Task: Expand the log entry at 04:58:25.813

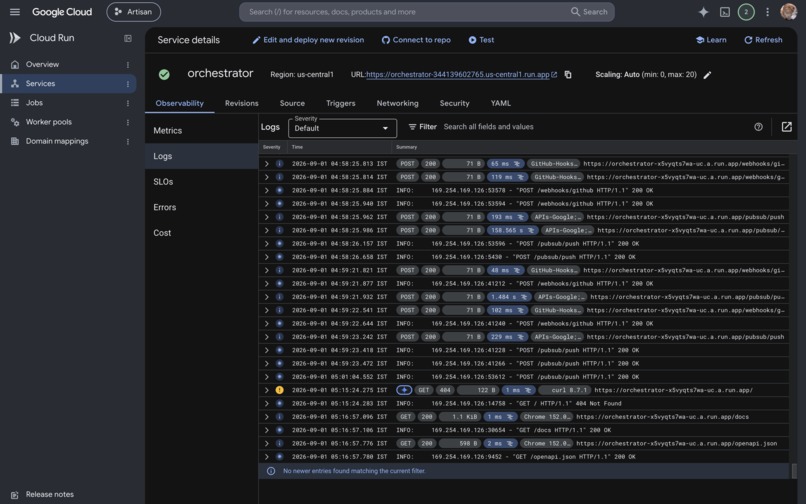Action: pyautogui.click(x=266, y=164)
